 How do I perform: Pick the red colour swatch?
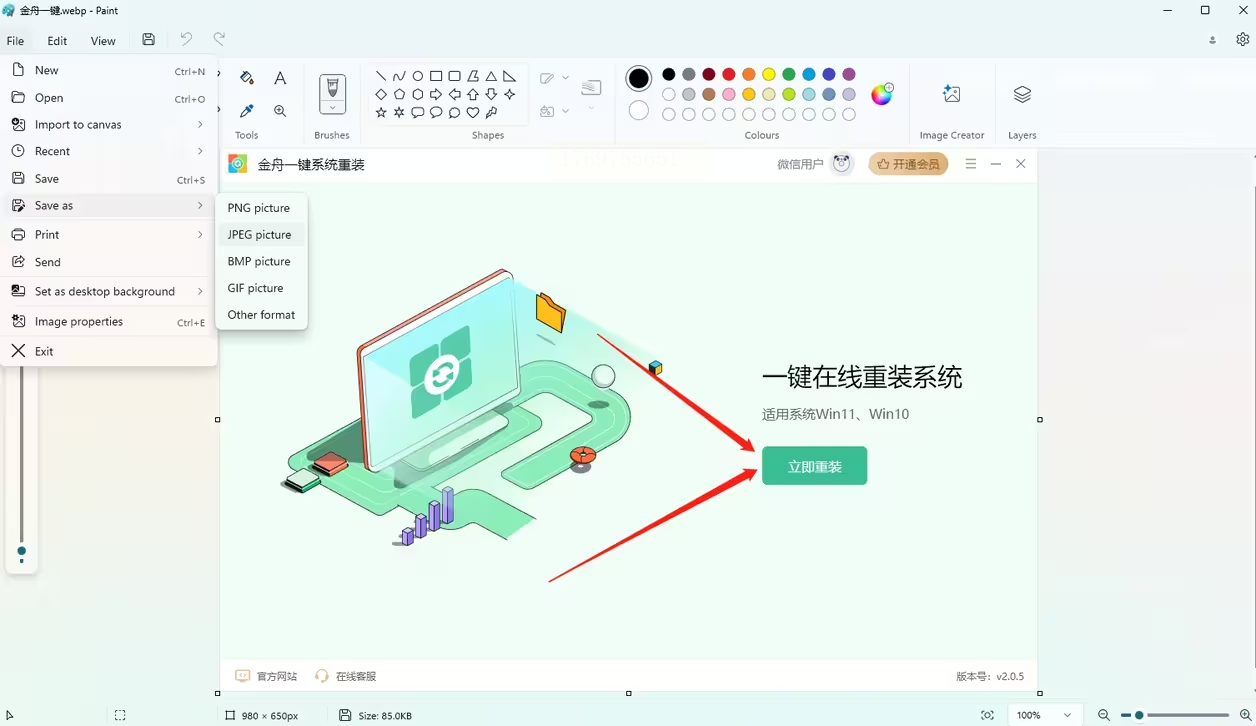tap(729, 74)
